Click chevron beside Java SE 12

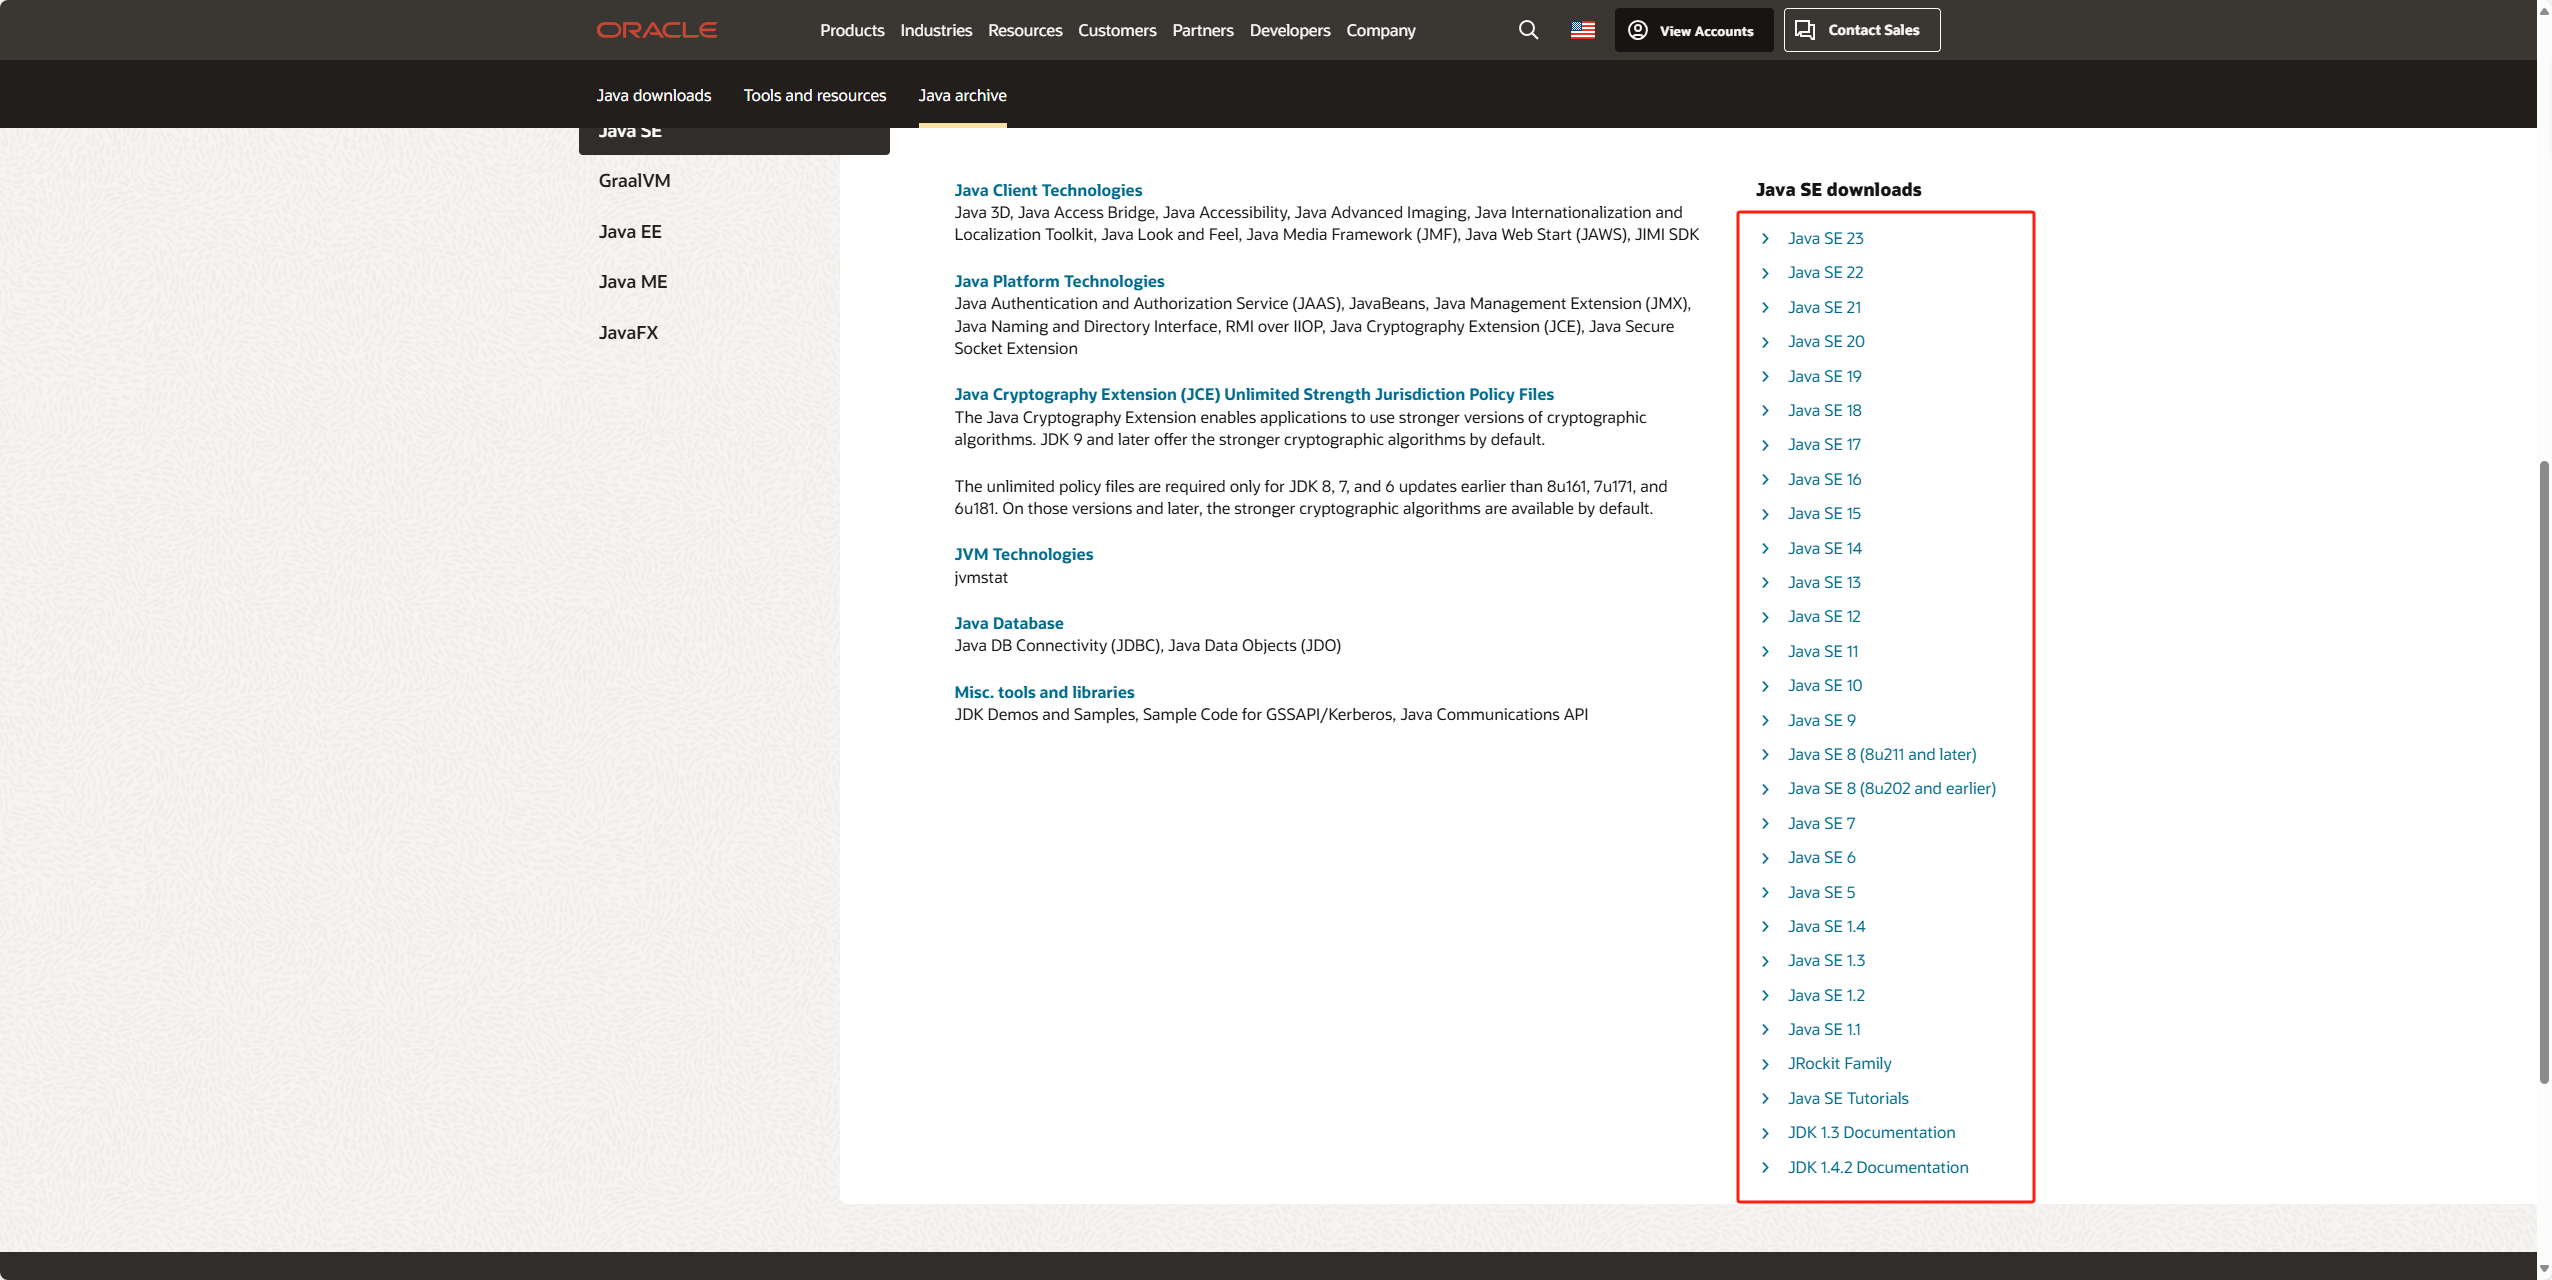coord(1766,617)
